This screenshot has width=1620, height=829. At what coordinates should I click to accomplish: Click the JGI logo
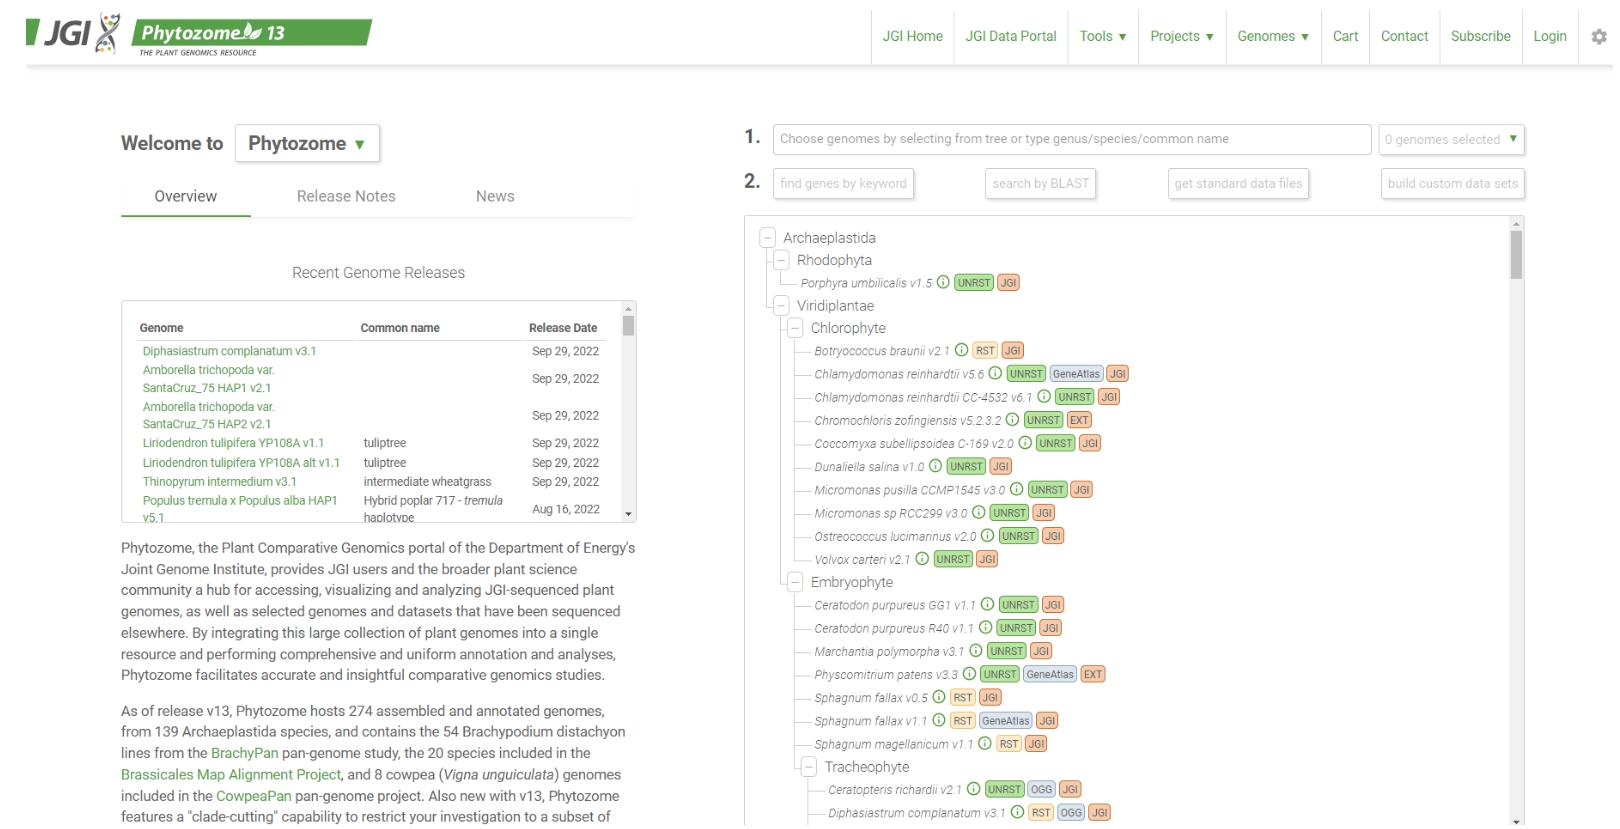tap(73, 34)
